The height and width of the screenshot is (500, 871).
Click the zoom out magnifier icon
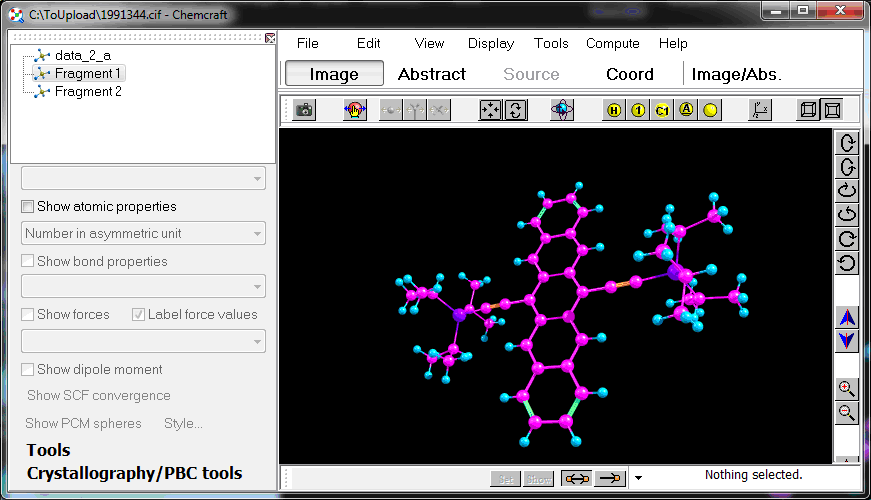coord(846,412)
